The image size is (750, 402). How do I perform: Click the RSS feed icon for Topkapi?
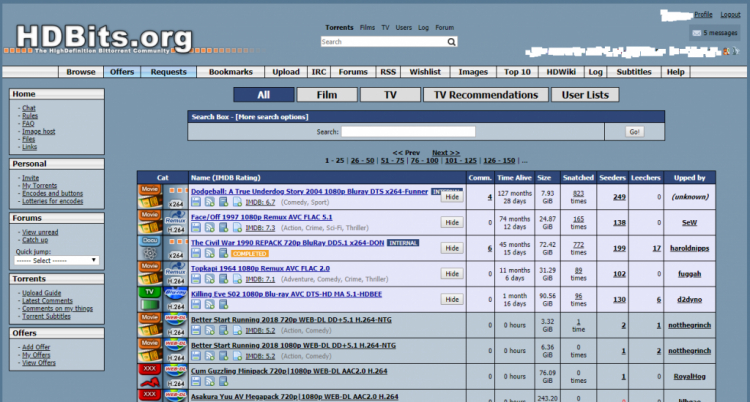point(210,279)
